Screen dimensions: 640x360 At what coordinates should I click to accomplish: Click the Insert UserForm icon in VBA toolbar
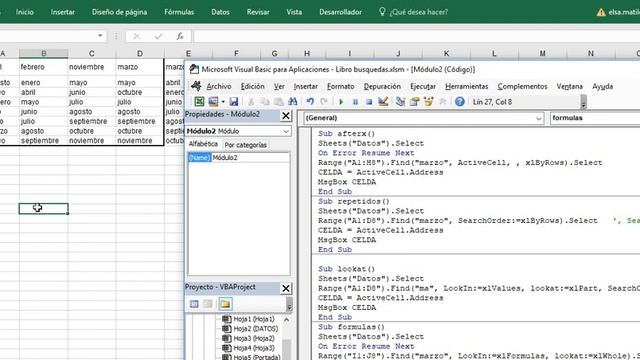coord(213,102)
